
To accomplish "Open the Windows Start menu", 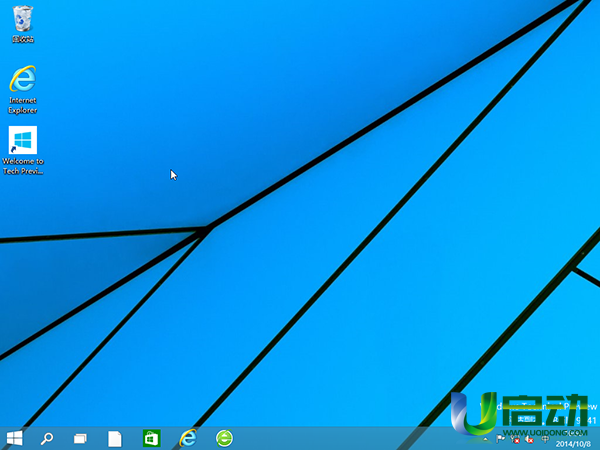I will tap(15, 438).
